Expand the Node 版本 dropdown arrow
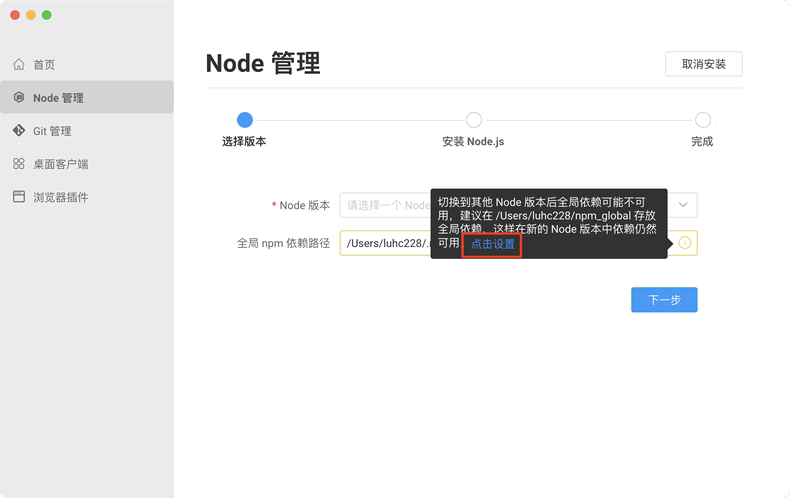This screenshot has height=498, width=790. (683, 205)
